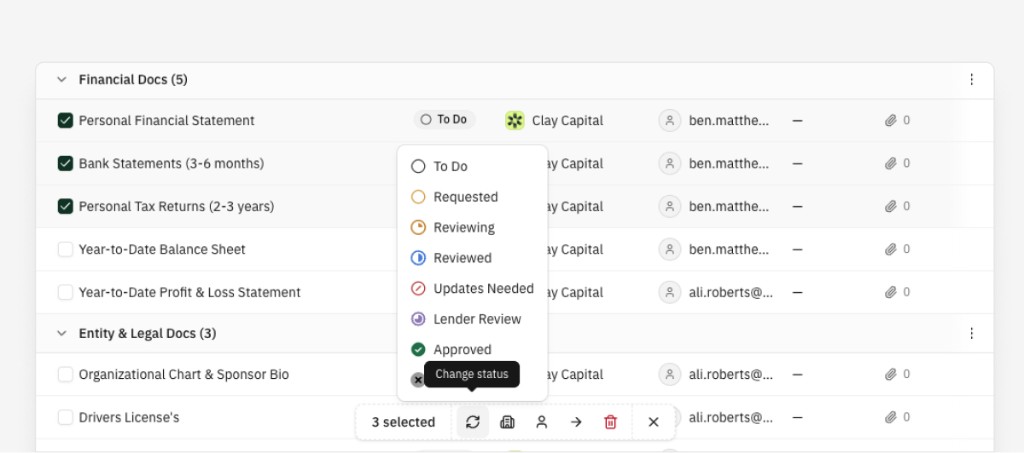
Task: Click Clay Capital text on first row
Action: tap(568, 121)
